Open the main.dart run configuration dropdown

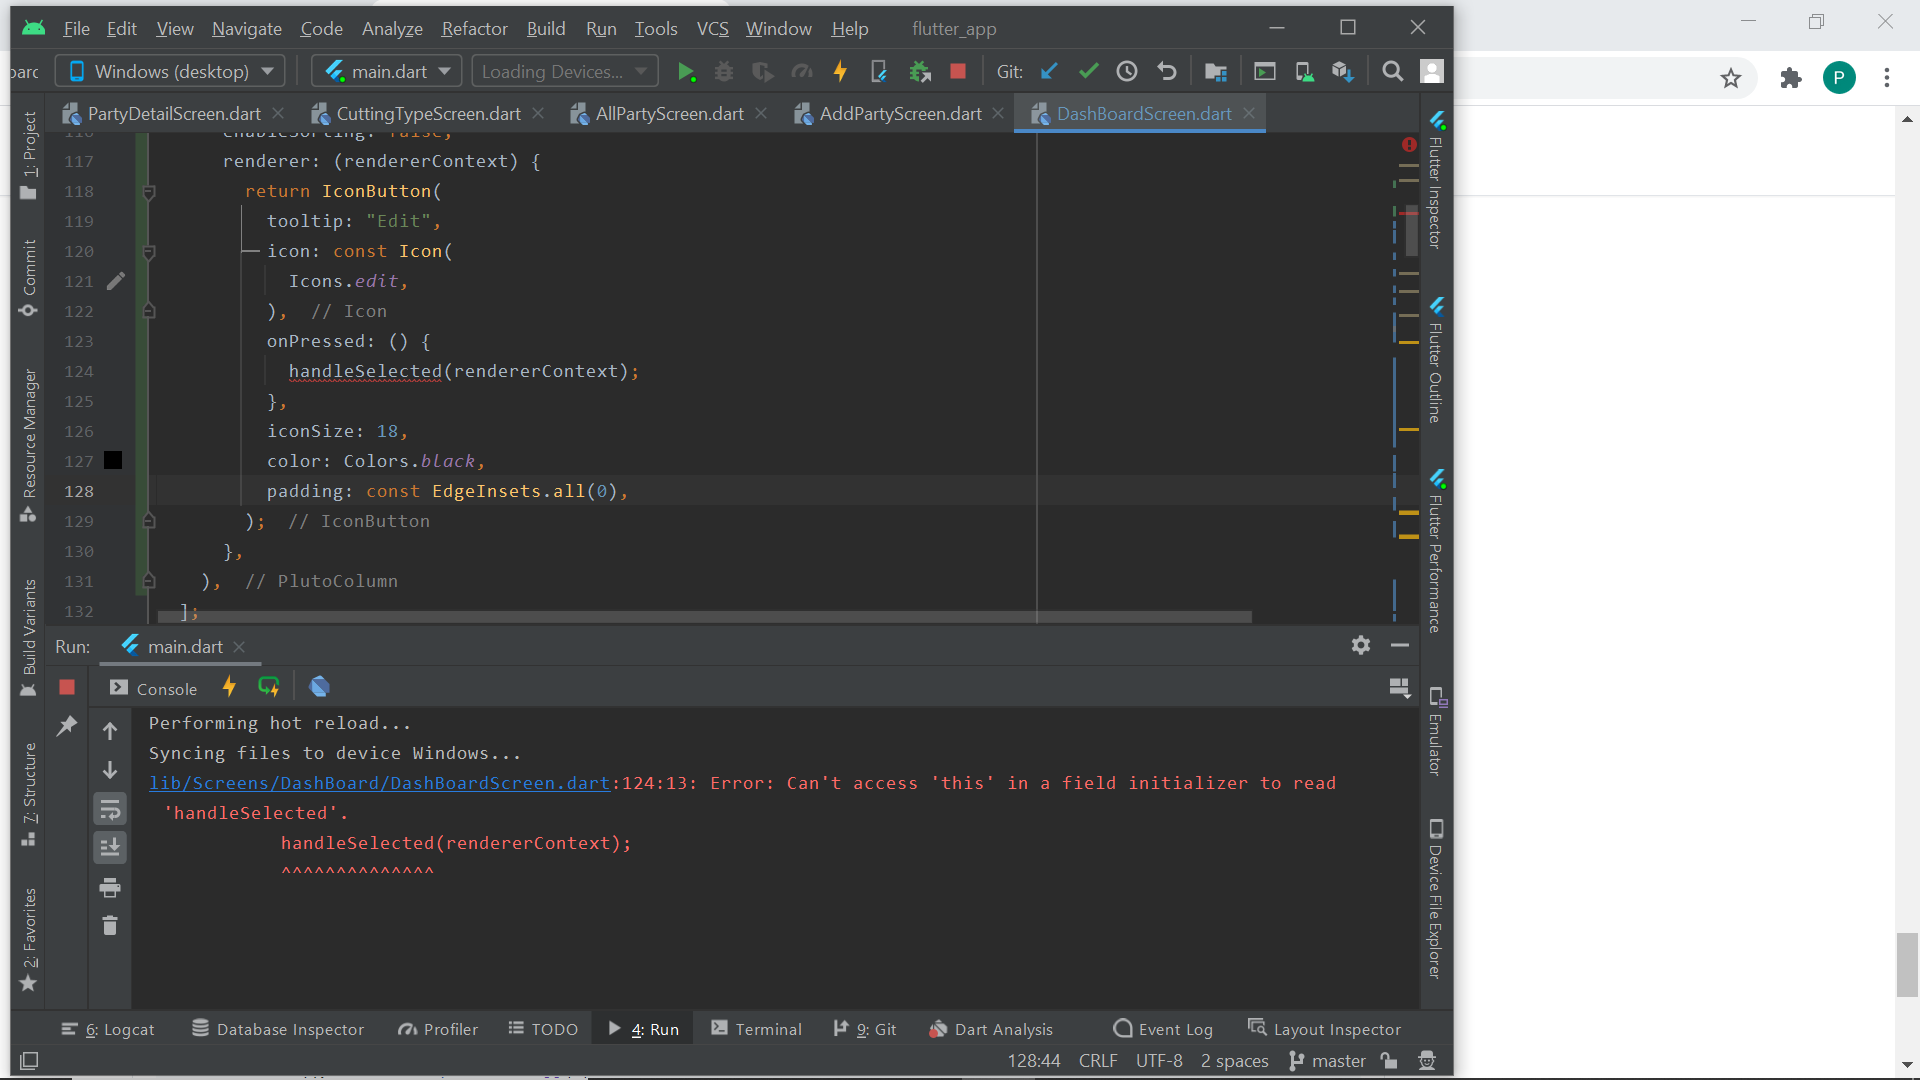click(385, 70)
